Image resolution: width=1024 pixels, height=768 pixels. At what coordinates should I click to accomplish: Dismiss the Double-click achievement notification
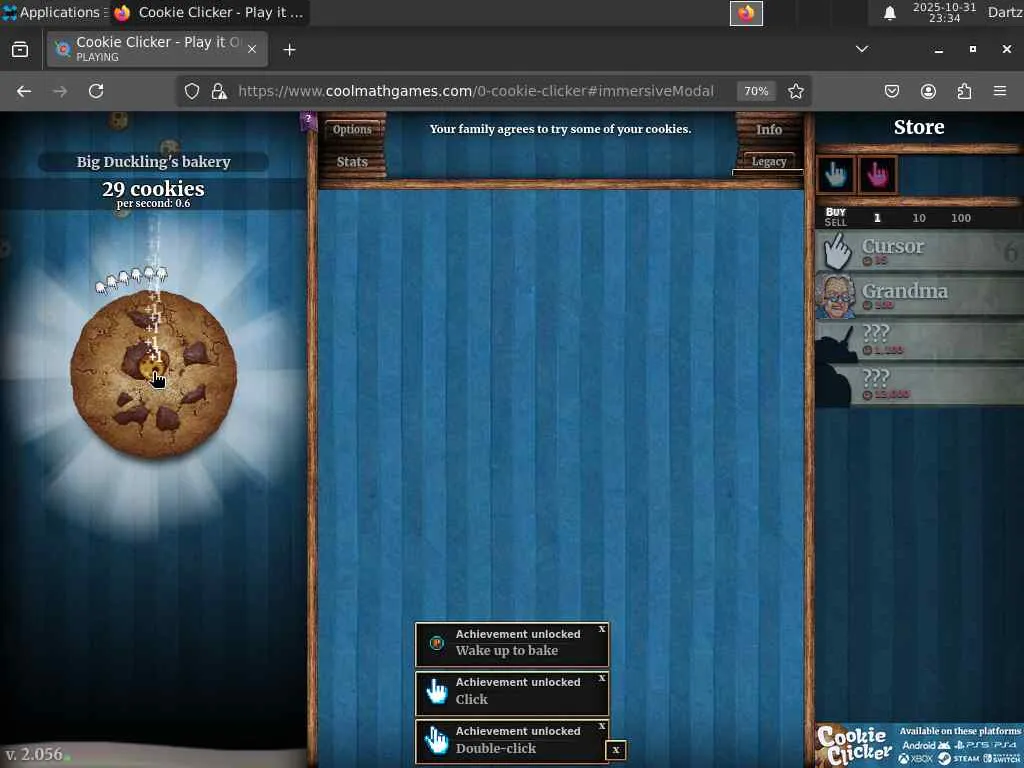602,726
